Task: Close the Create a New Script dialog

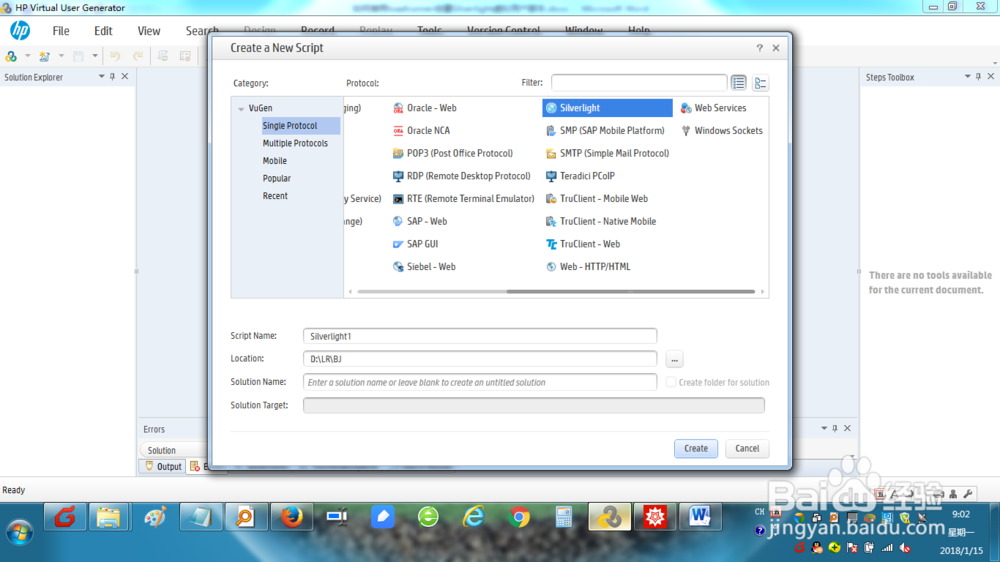Action: 776,48
